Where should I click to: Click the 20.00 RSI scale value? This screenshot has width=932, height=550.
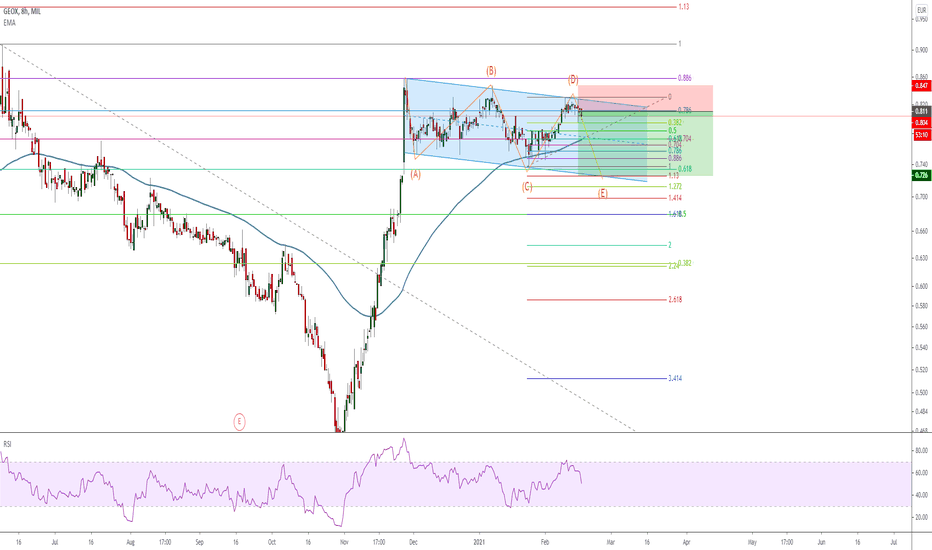click(921, 517)
